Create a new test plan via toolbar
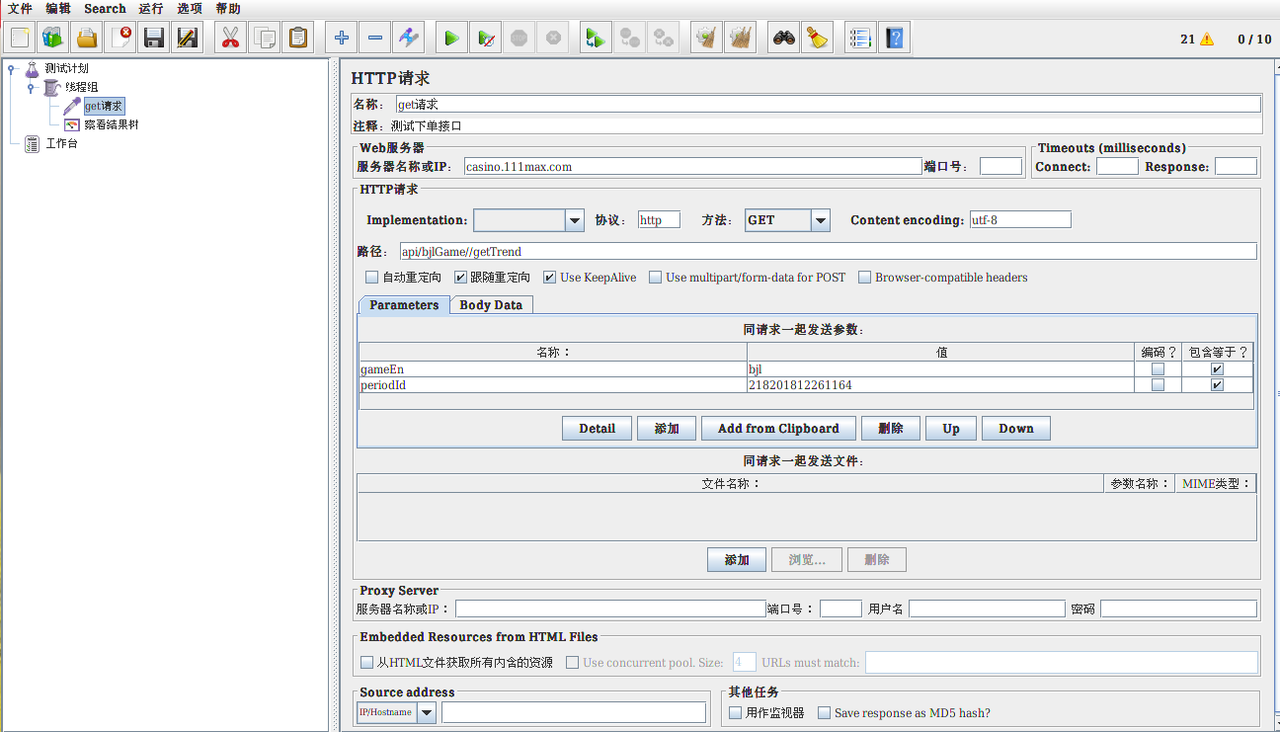This screenshot has width=1280, height=732. click(20, 39)
